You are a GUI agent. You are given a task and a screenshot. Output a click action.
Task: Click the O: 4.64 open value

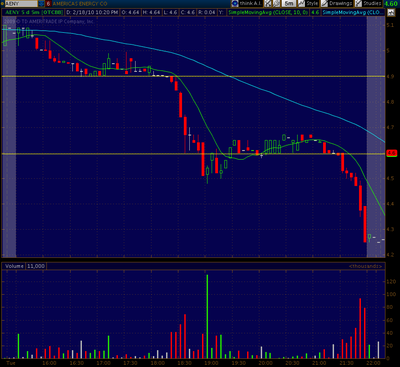click(130, 12)
